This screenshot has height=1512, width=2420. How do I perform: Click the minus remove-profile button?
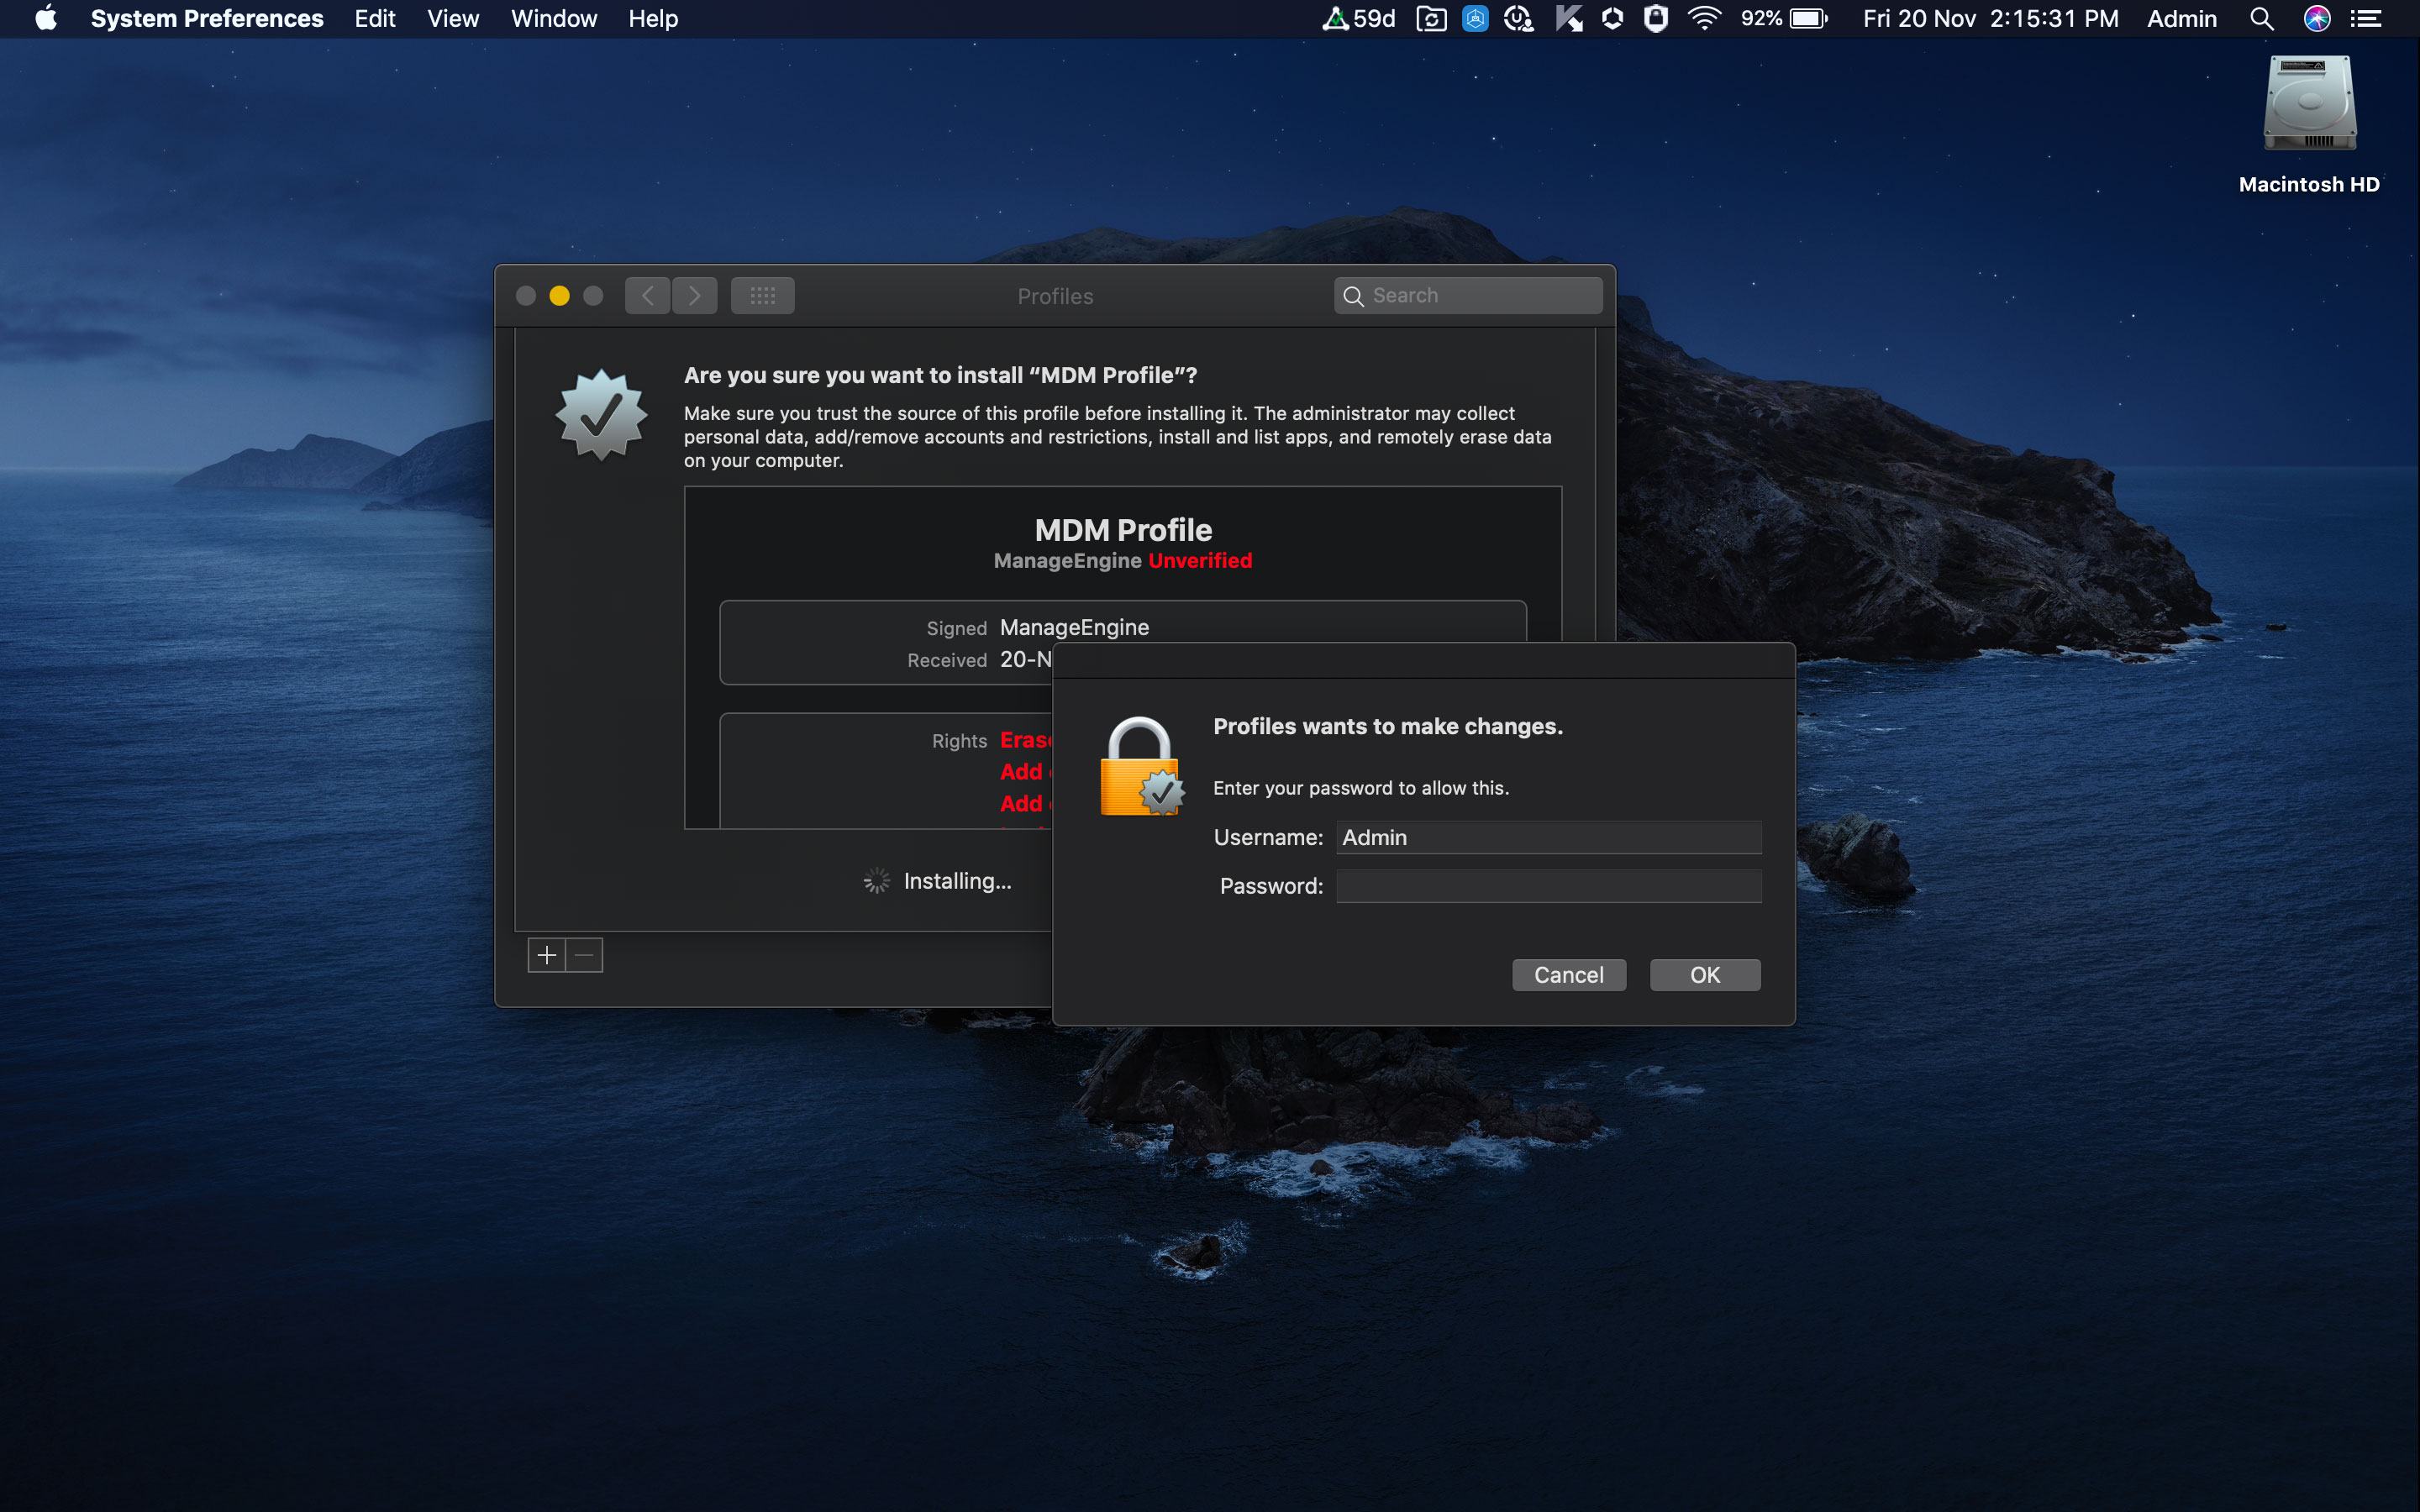pyautogui.click(x=585, y=956)
